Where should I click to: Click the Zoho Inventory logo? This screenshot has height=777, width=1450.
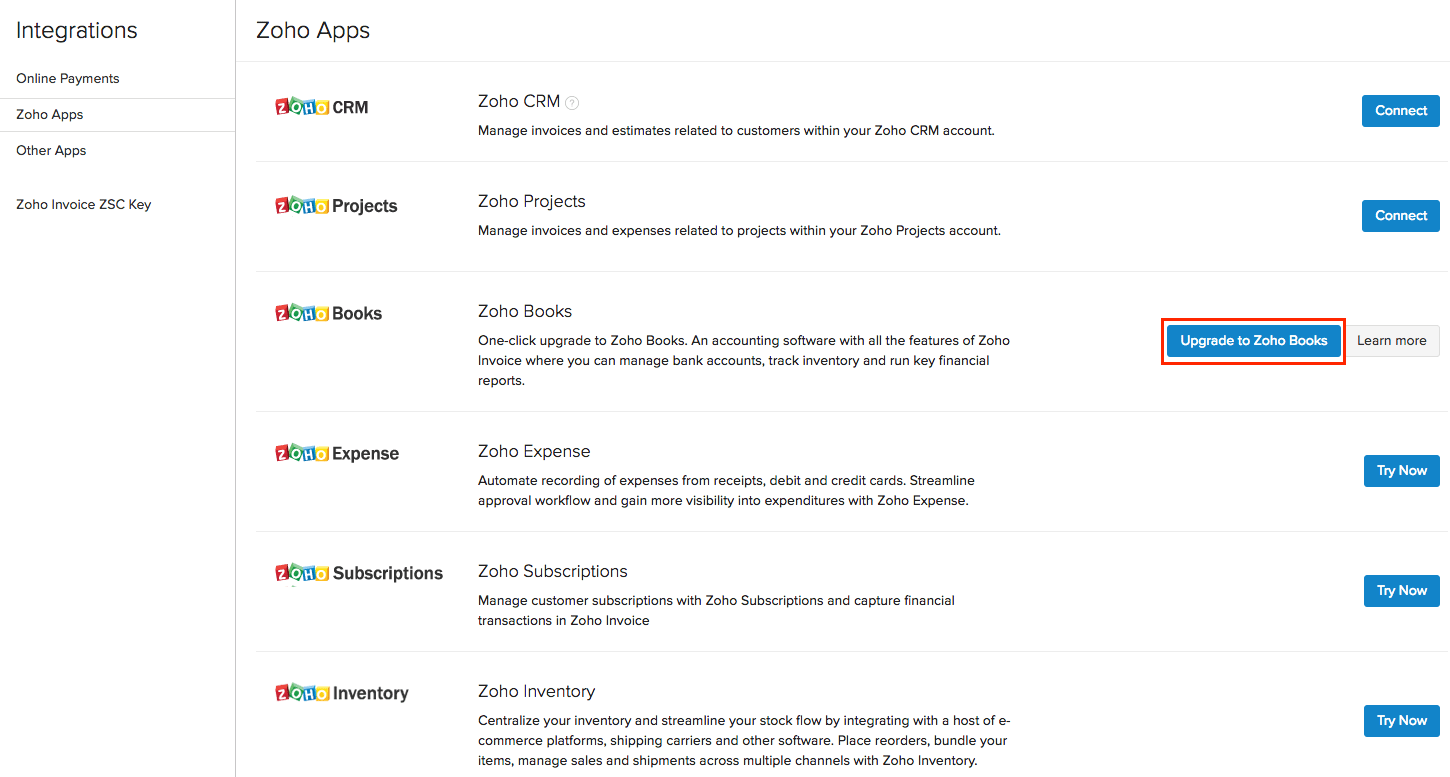pos(342,693)
